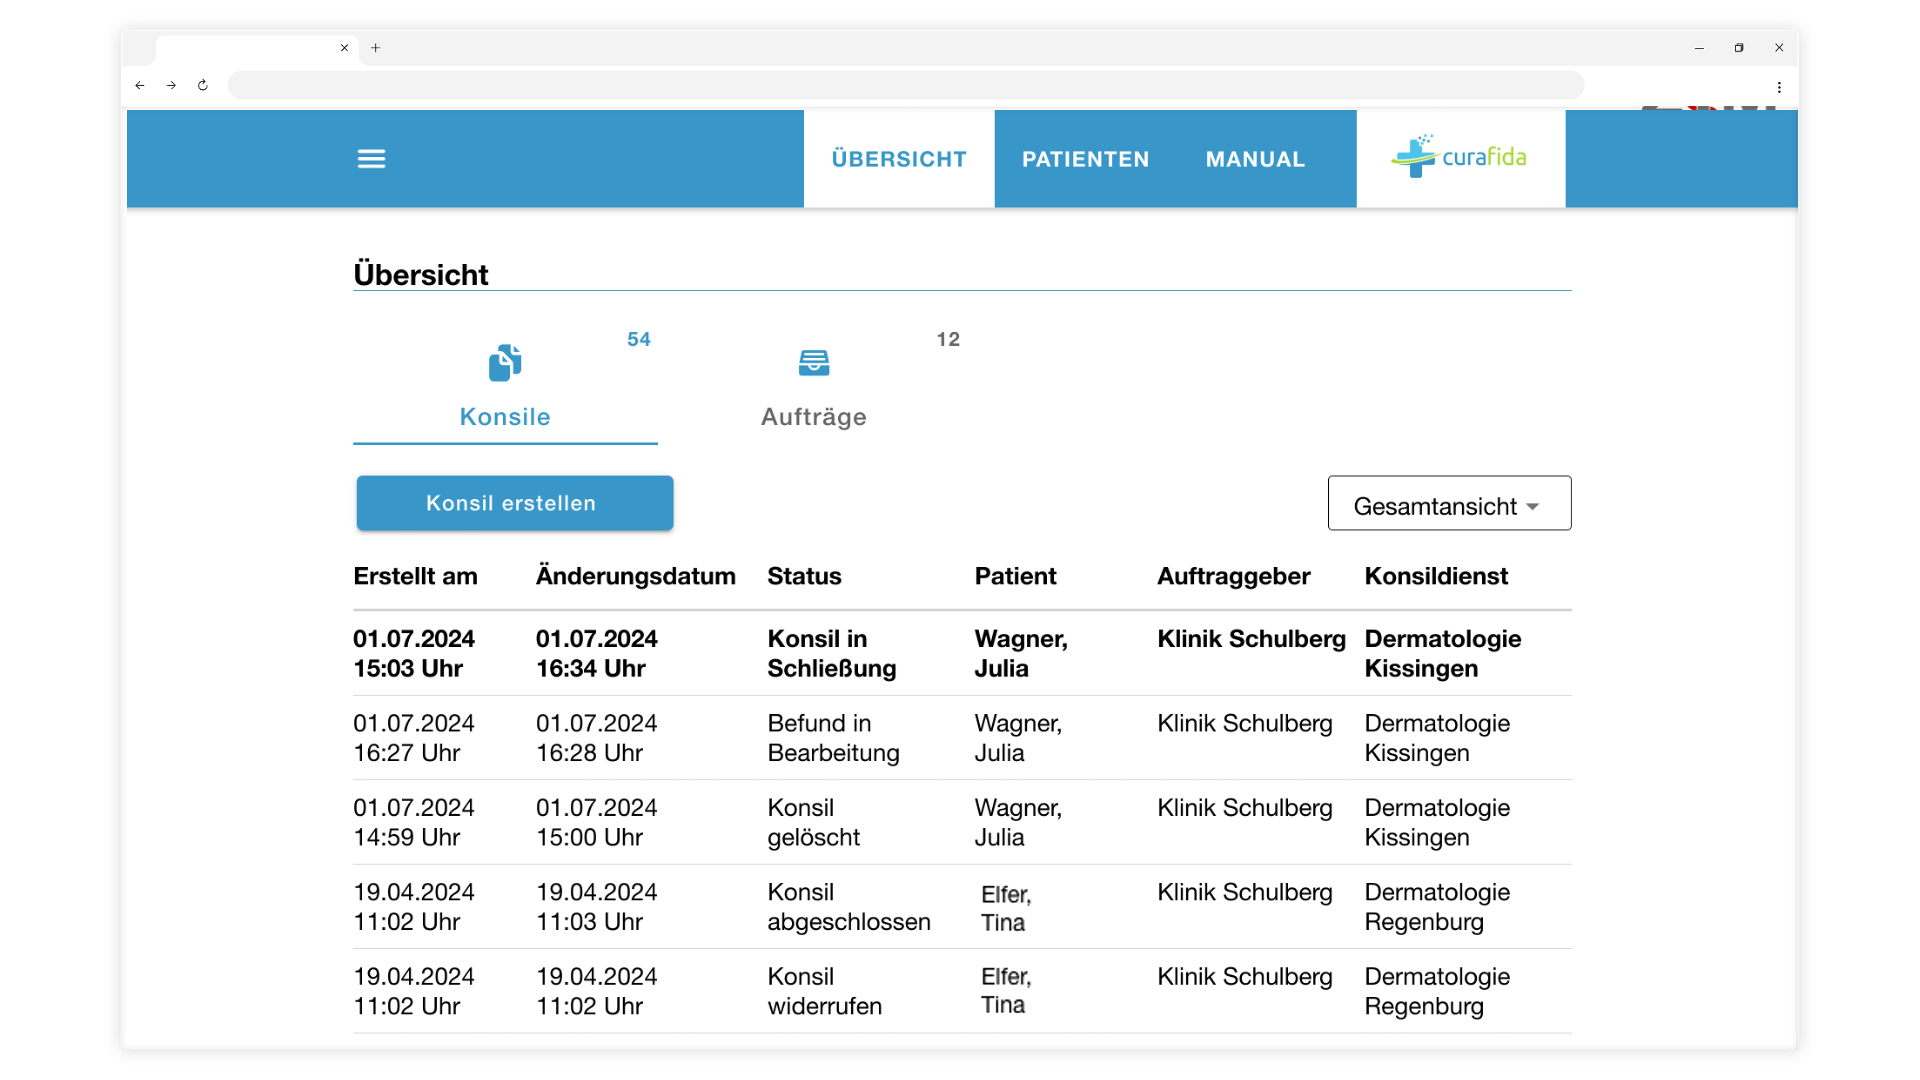This screenshot has height=1080, width=1920.
Task: Open the row with status Konsil in Schließung
Action: click(x=962, y=653)
